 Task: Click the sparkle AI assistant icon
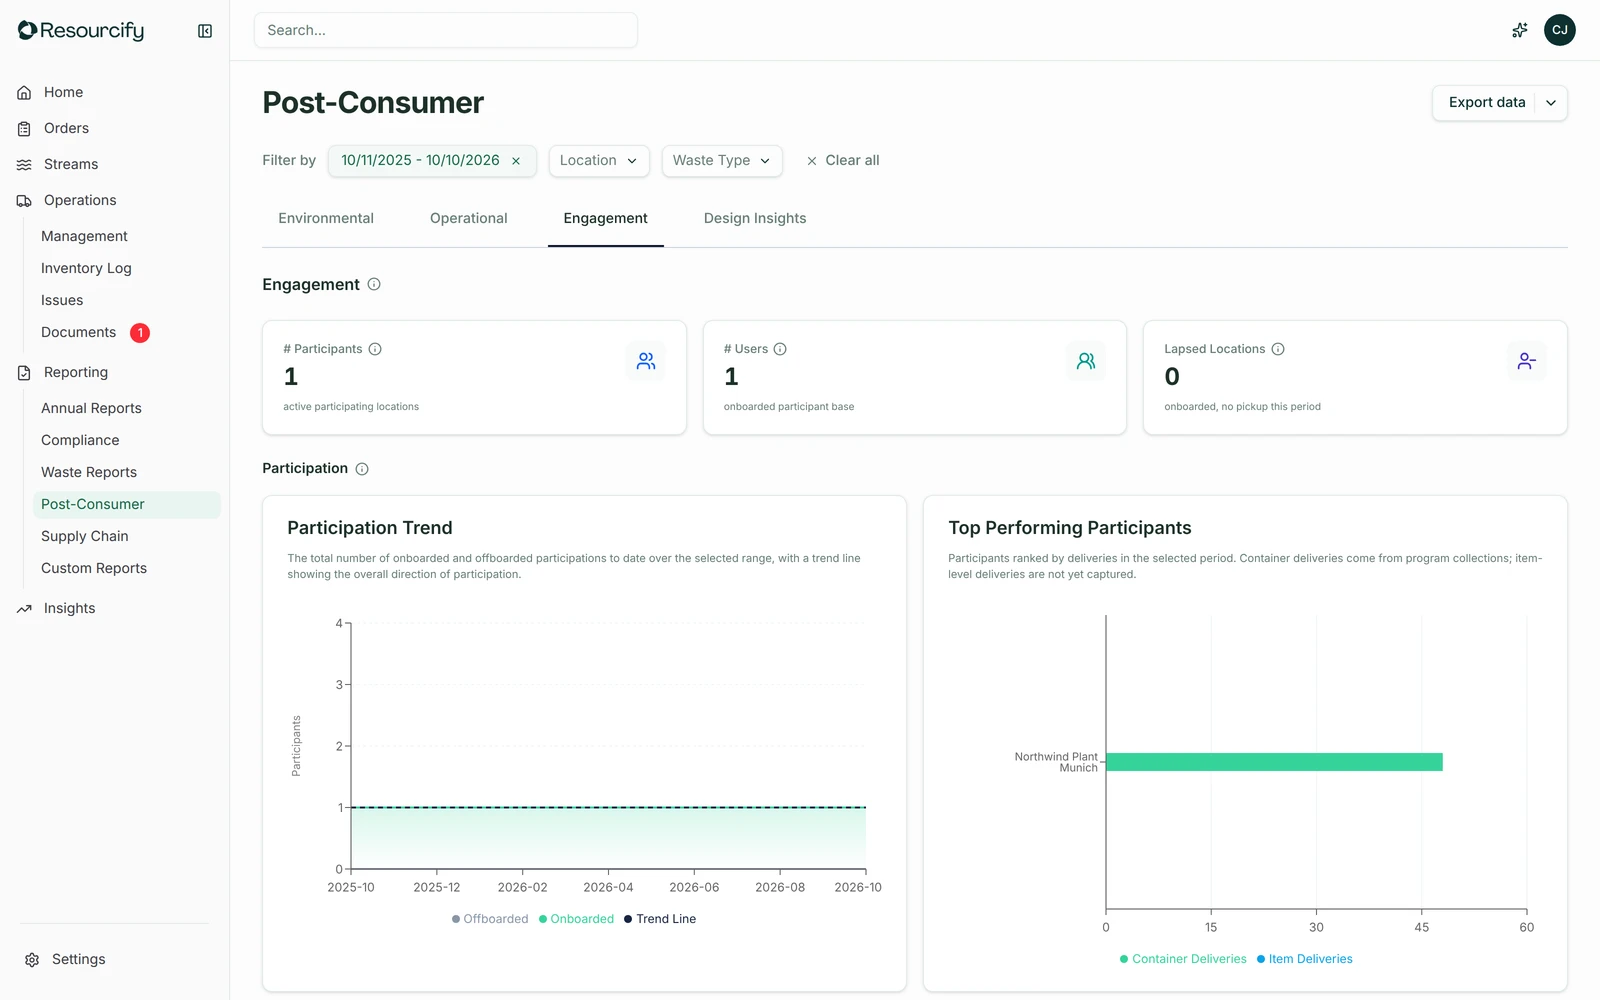pos(1520,30)
